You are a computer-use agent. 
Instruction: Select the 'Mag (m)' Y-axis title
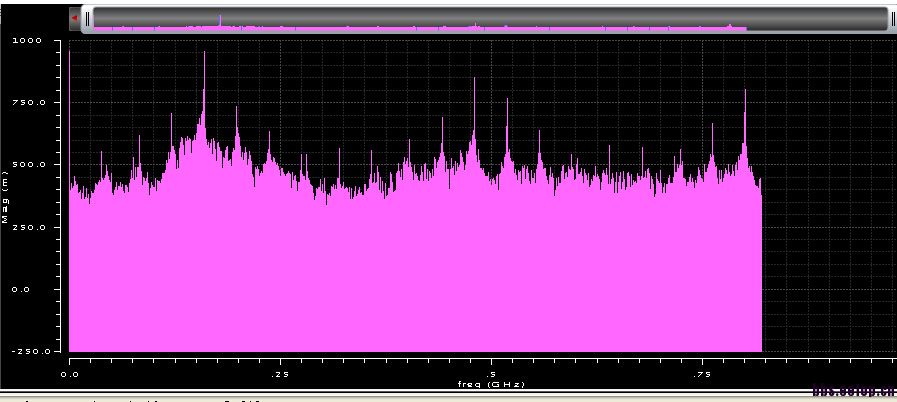pyautogui.click(x=6, y=197)
